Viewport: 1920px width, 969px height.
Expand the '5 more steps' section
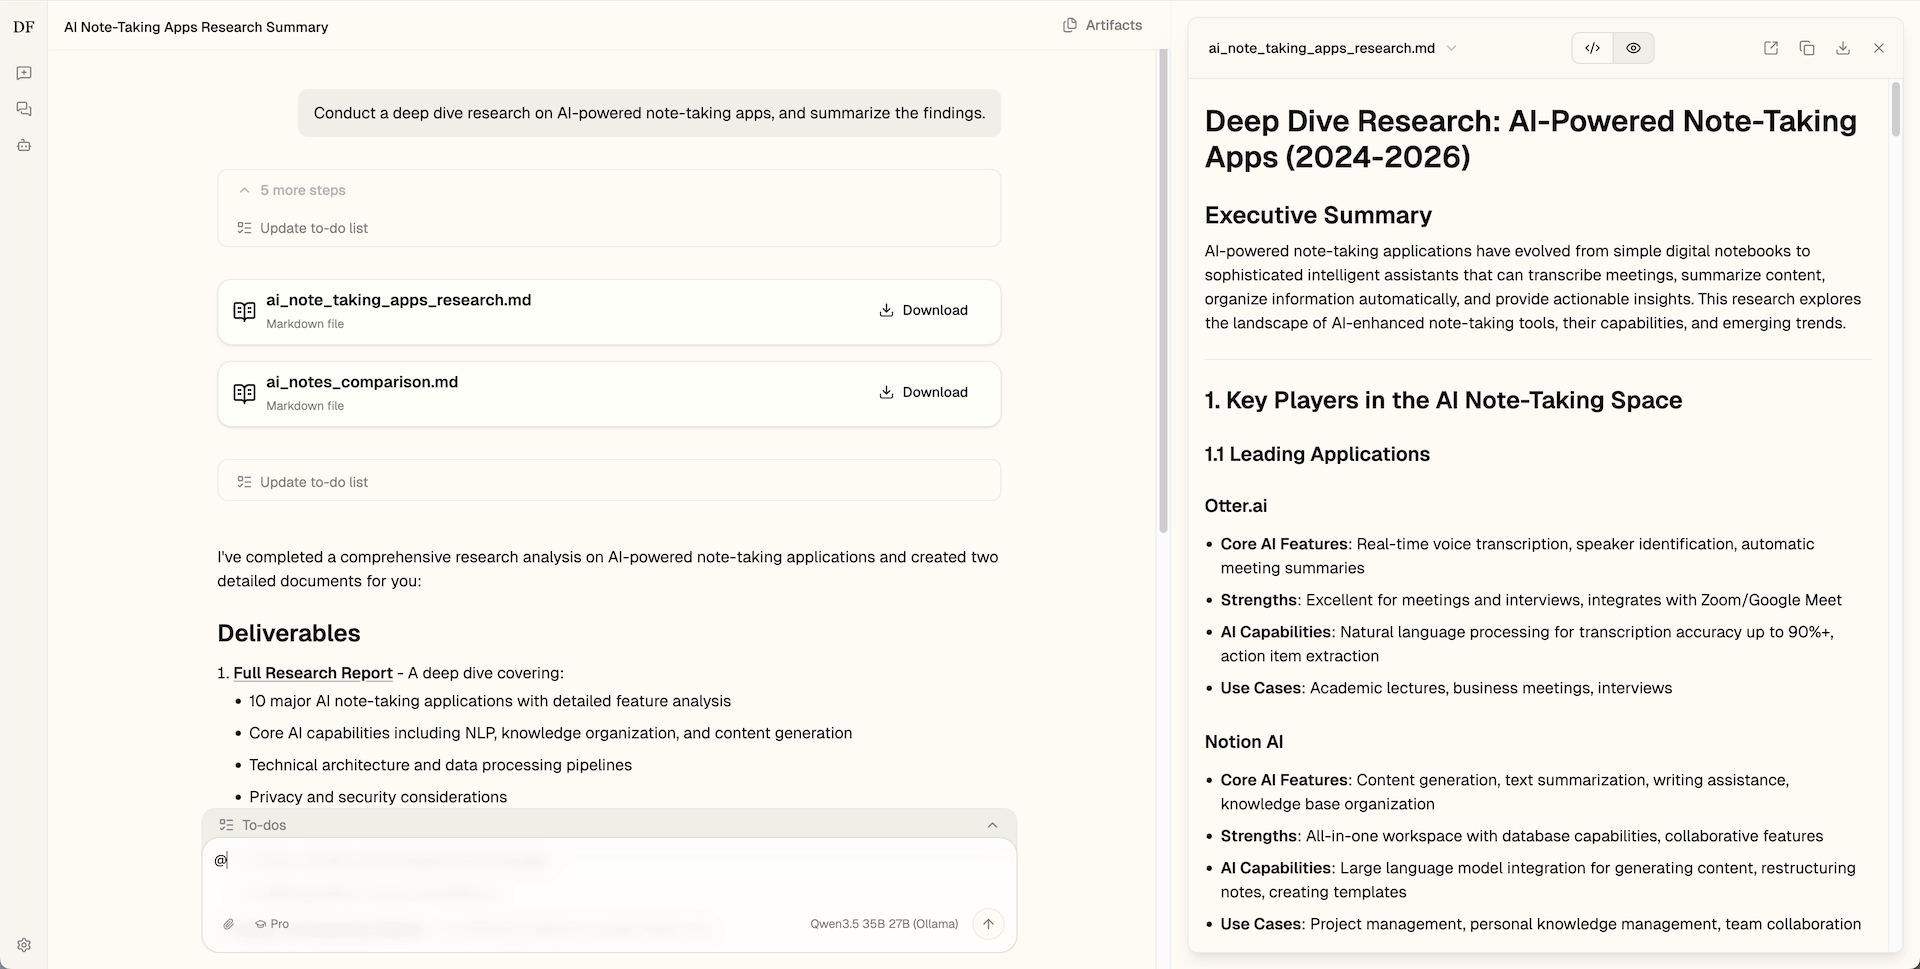click(291, 190)
